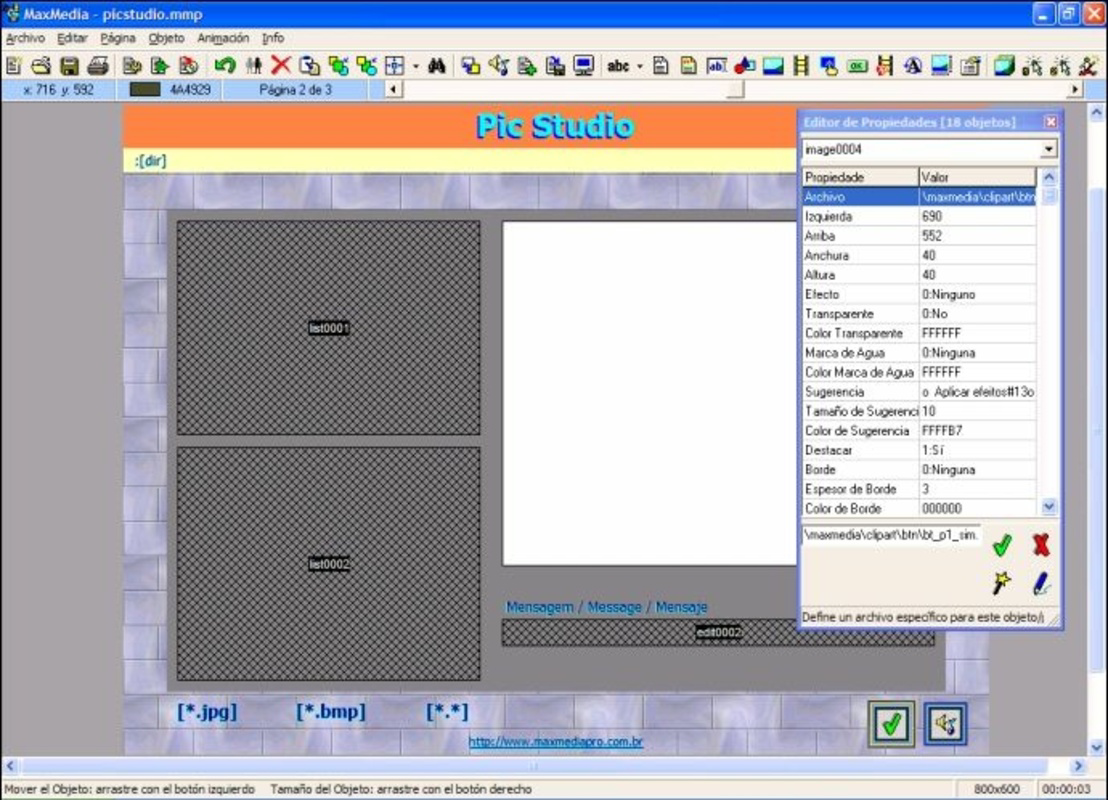1108x800 pixels.
Task: Click the [*.*] filter label
Action: point(447,711)
